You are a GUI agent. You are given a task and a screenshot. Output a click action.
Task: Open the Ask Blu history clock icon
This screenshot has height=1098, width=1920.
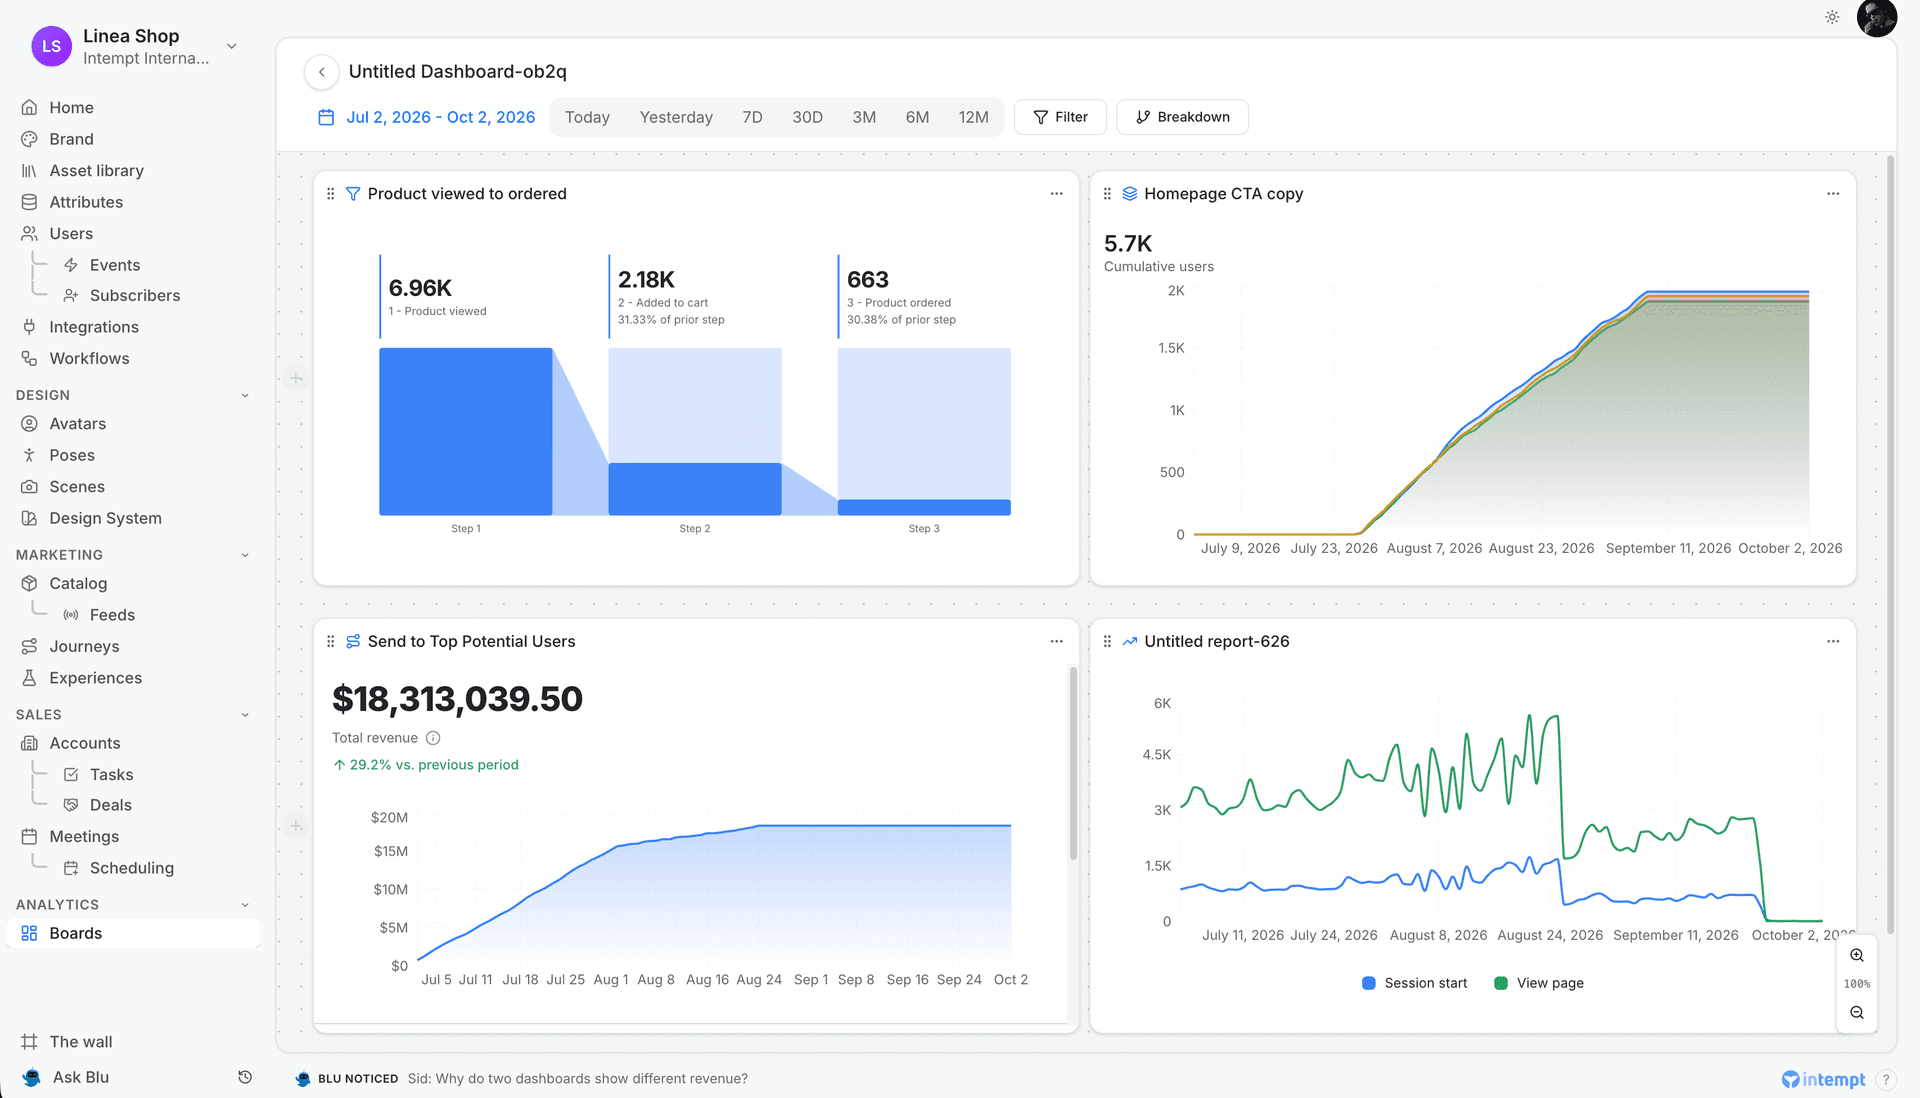coord(245,1077)
